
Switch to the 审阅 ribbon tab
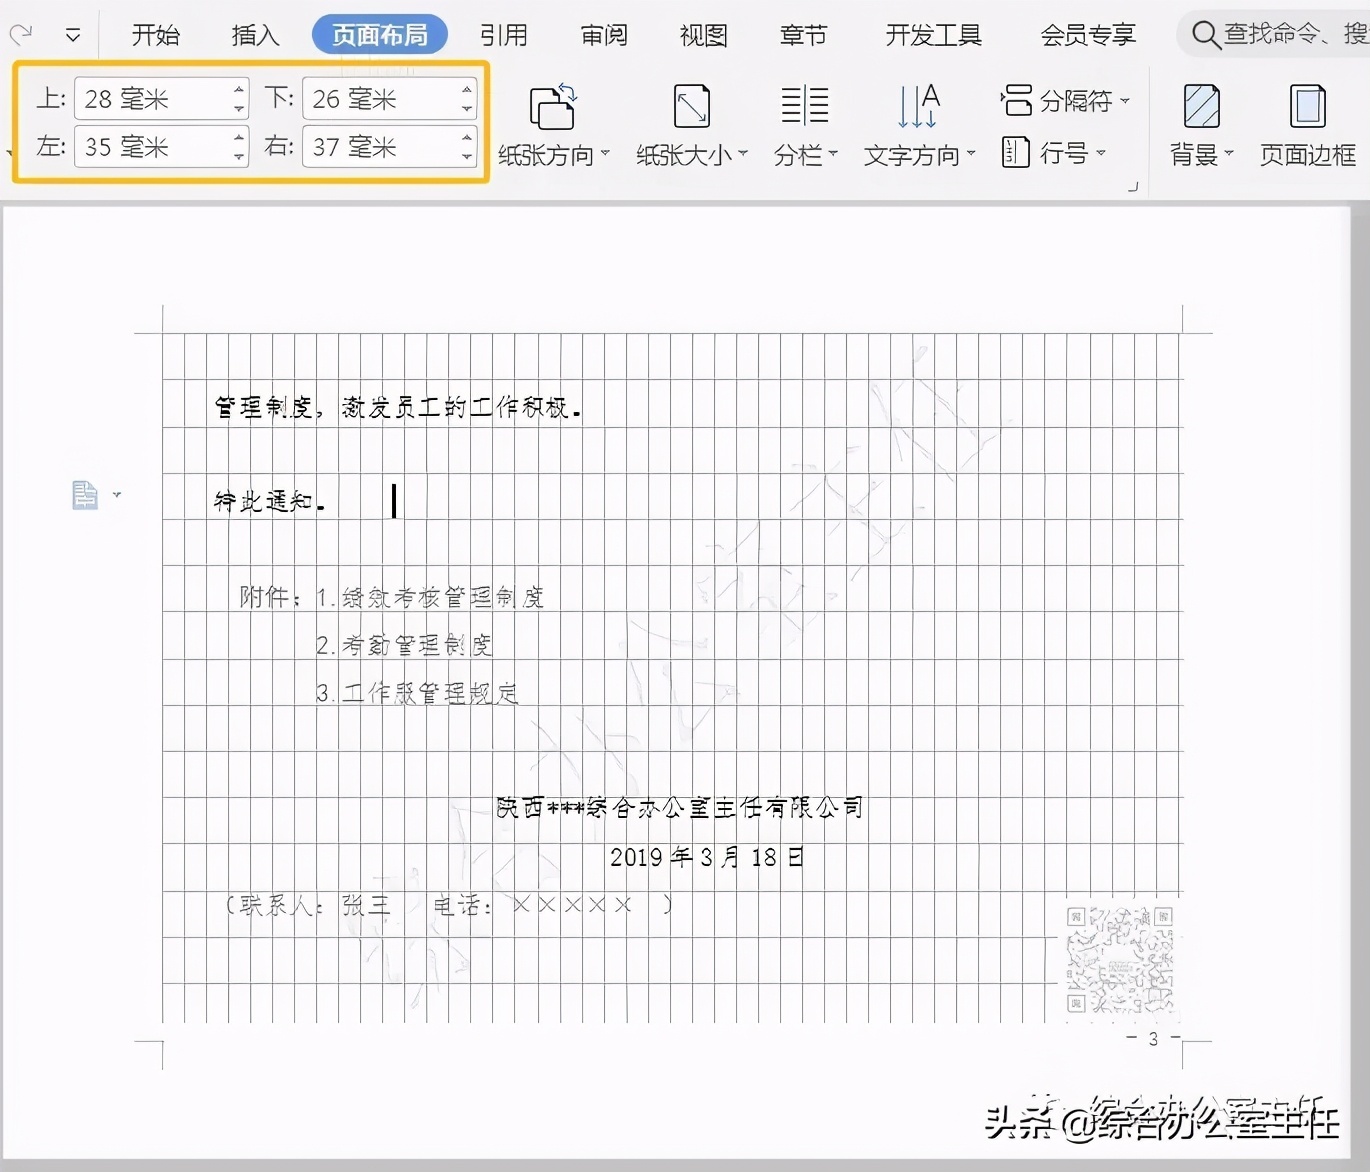click(603, 35)
